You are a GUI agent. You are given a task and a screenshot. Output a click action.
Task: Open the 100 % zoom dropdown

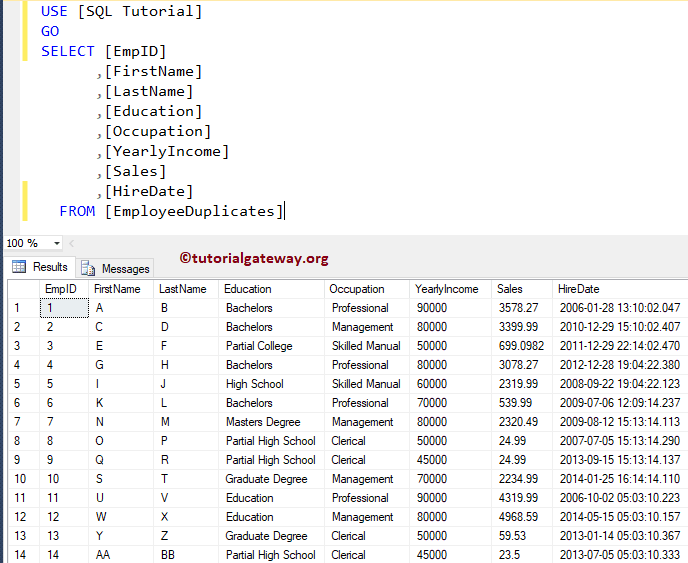(57, 243)
